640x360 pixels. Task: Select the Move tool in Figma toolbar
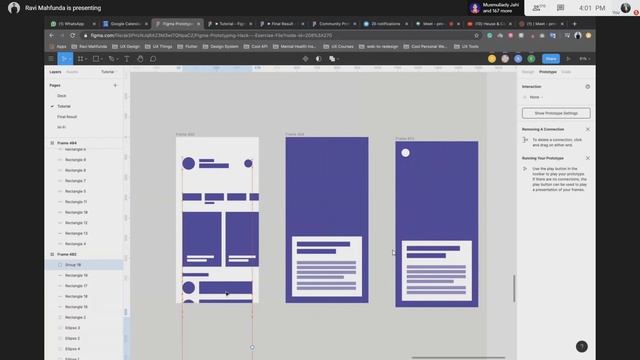pyautogui.click(x=63, y=59)
